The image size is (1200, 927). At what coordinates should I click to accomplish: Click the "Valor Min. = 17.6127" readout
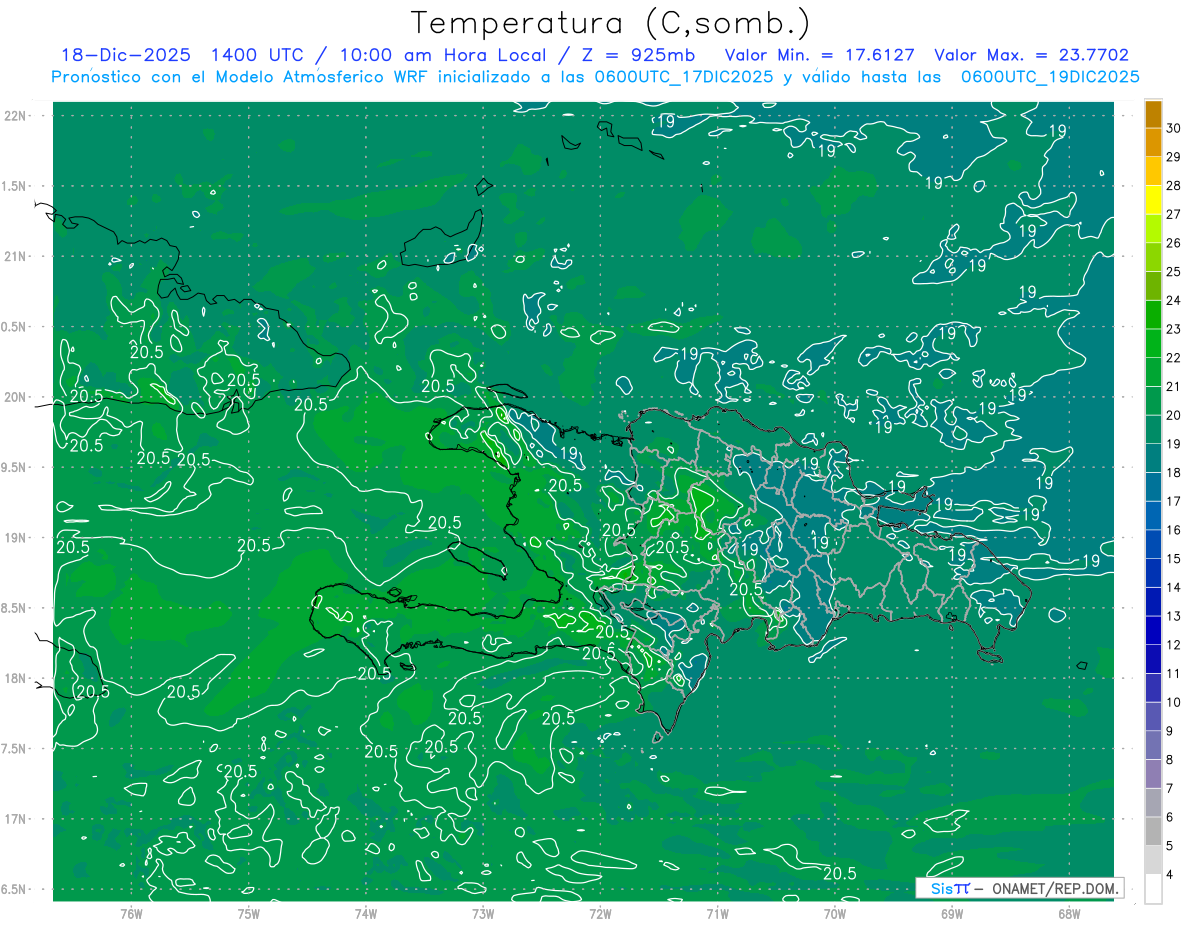pyautogui.click(x=820, y=56)
